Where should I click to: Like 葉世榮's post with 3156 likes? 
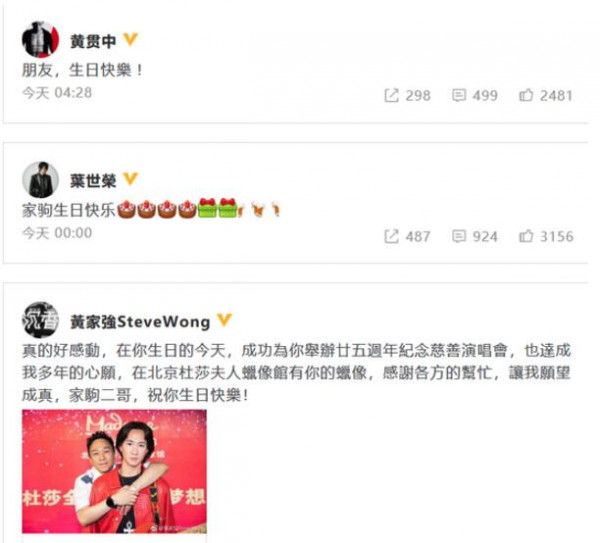point(546,236)
